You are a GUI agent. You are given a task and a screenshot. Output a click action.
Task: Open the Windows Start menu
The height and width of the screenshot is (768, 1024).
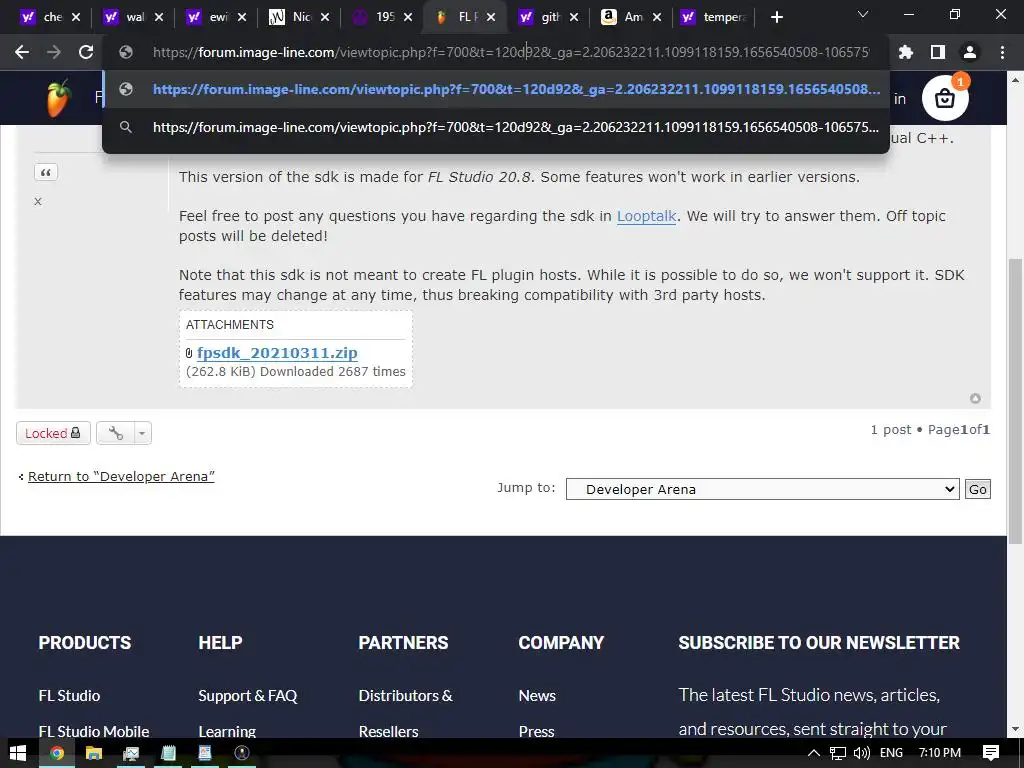tap(18, 753)
